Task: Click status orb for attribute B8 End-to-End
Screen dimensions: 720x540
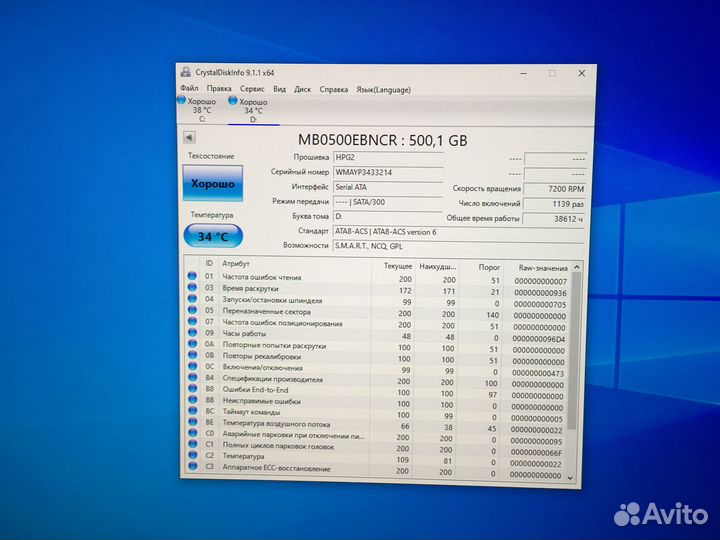Action: tap(192, 388)
